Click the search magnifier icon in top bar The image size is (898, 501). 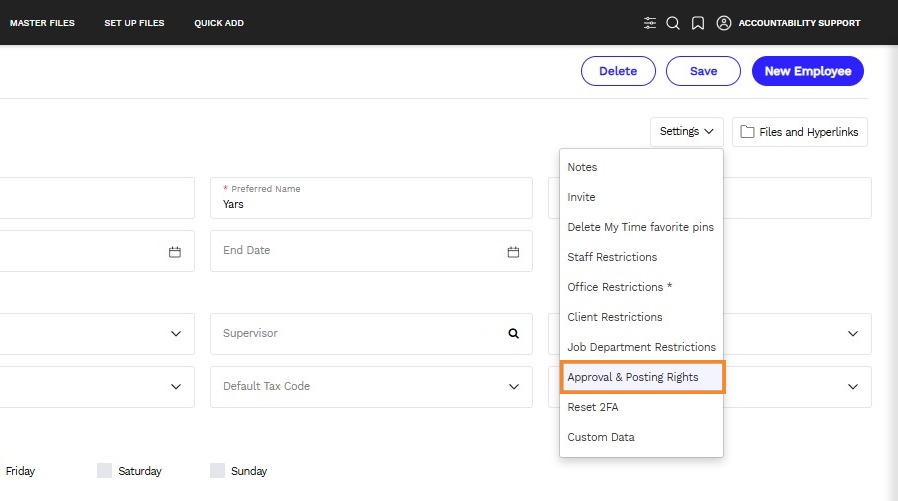pos(673,23)
